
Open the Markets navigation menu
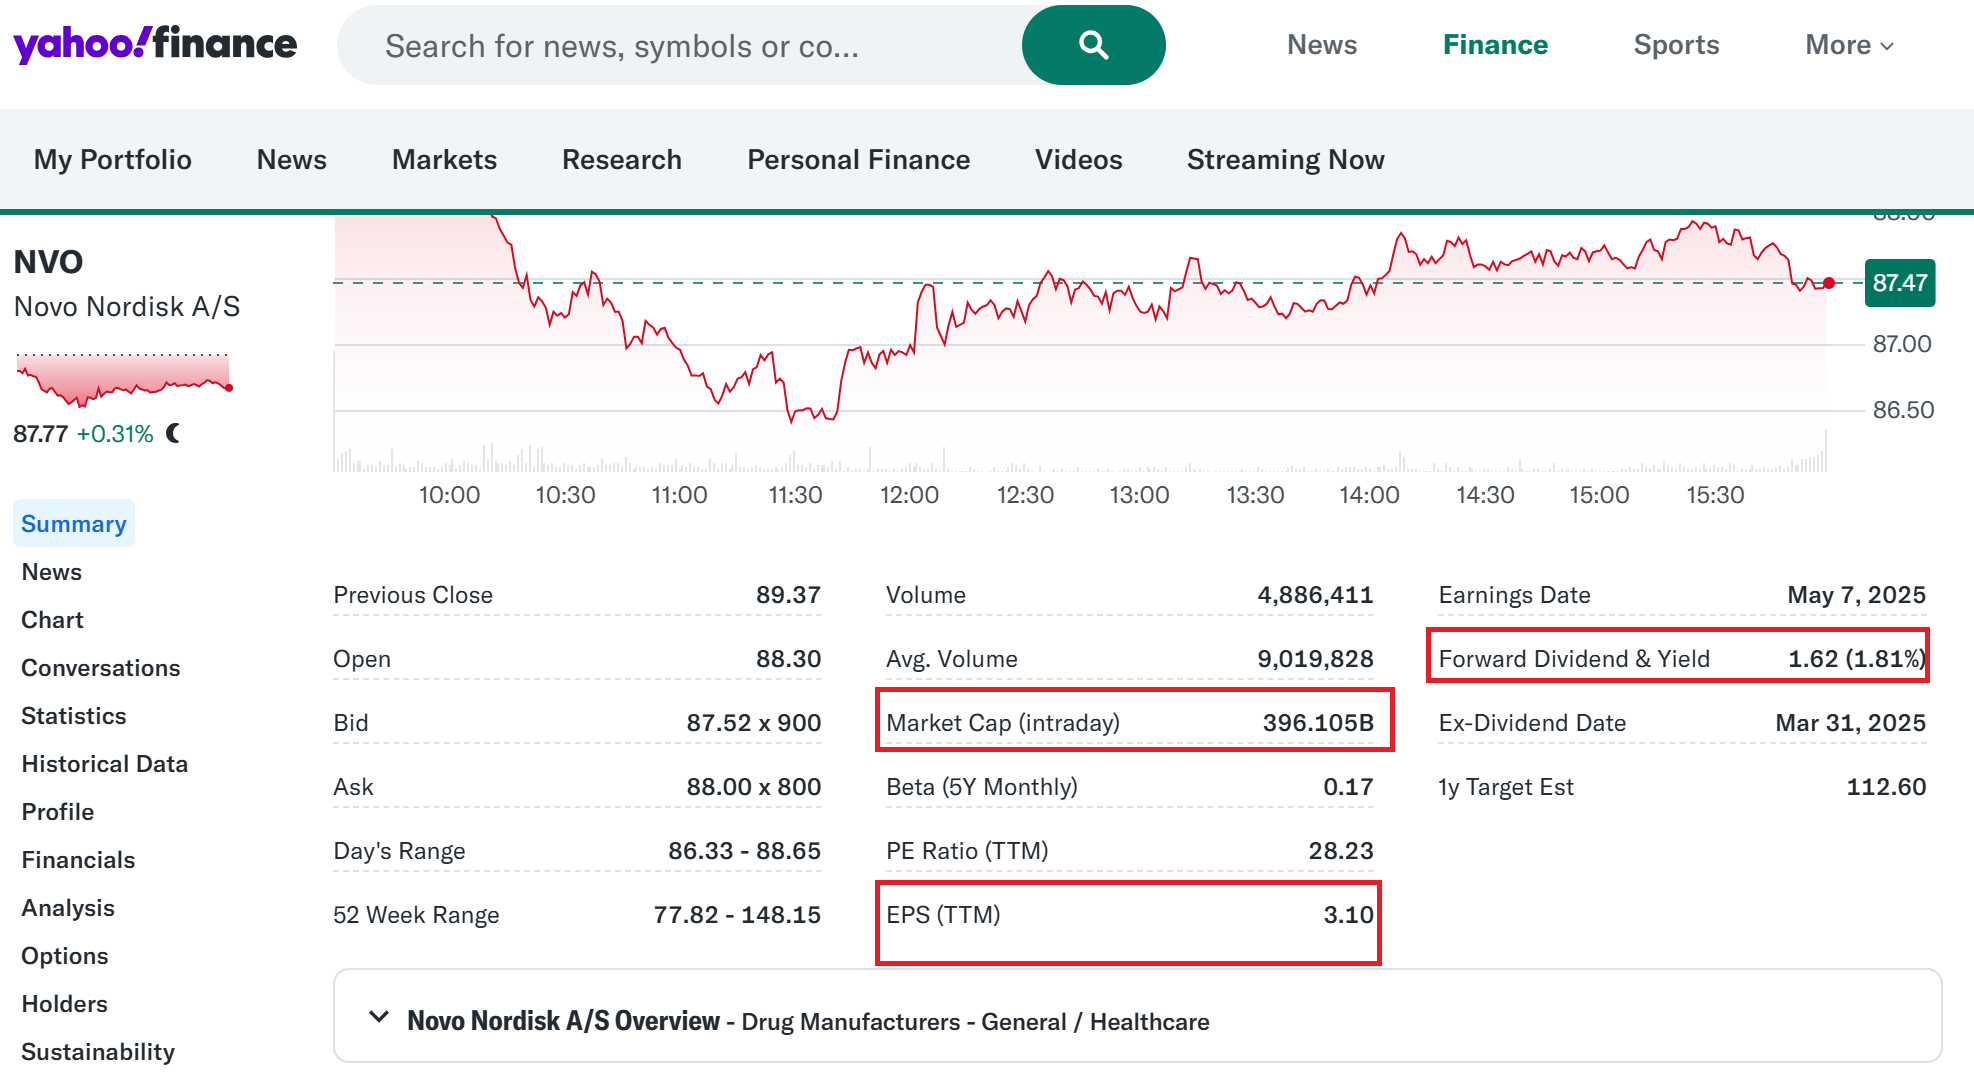pyautogui.click(x=444, y=160)
